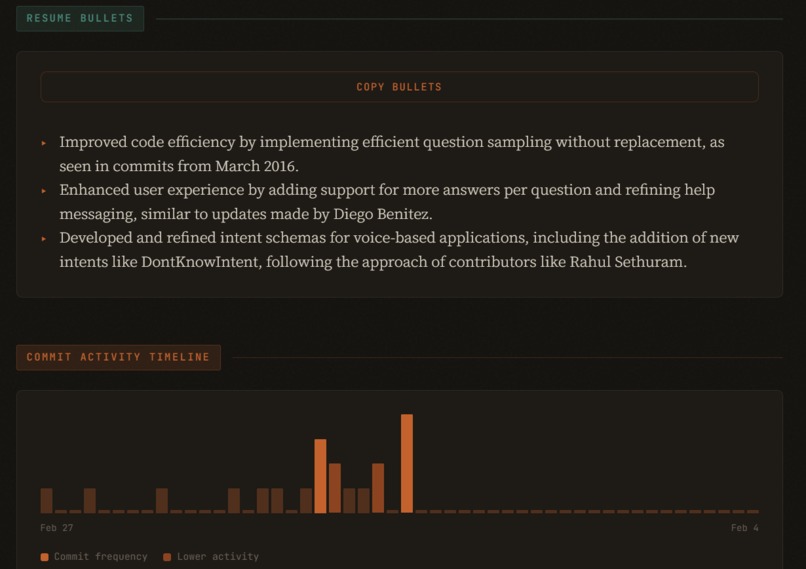Click the 'Commit frequency' legend label

101,557
